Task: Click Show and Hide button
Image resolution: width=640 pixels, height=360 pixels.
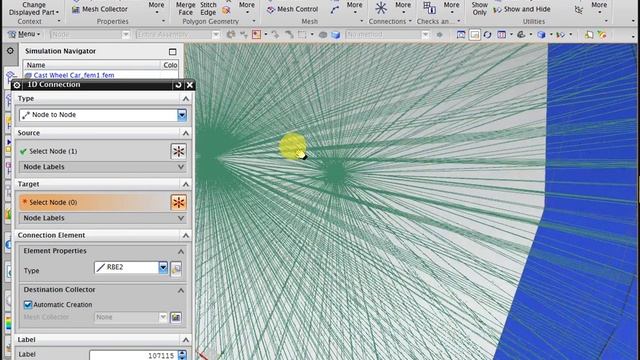Action: click(x=522, y=9)
